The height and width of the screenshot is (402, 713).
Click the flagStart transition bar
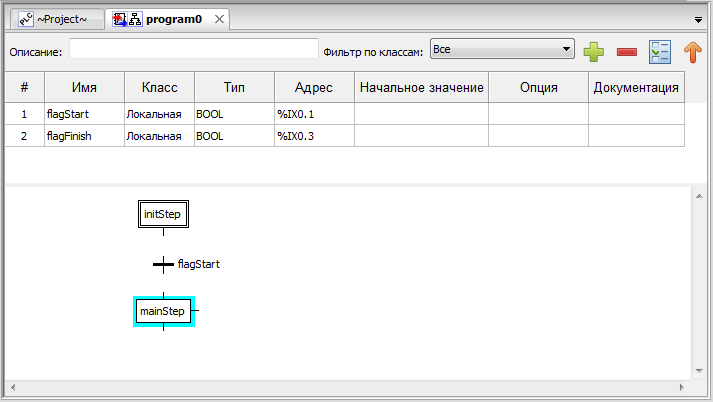tap(163, 265)
